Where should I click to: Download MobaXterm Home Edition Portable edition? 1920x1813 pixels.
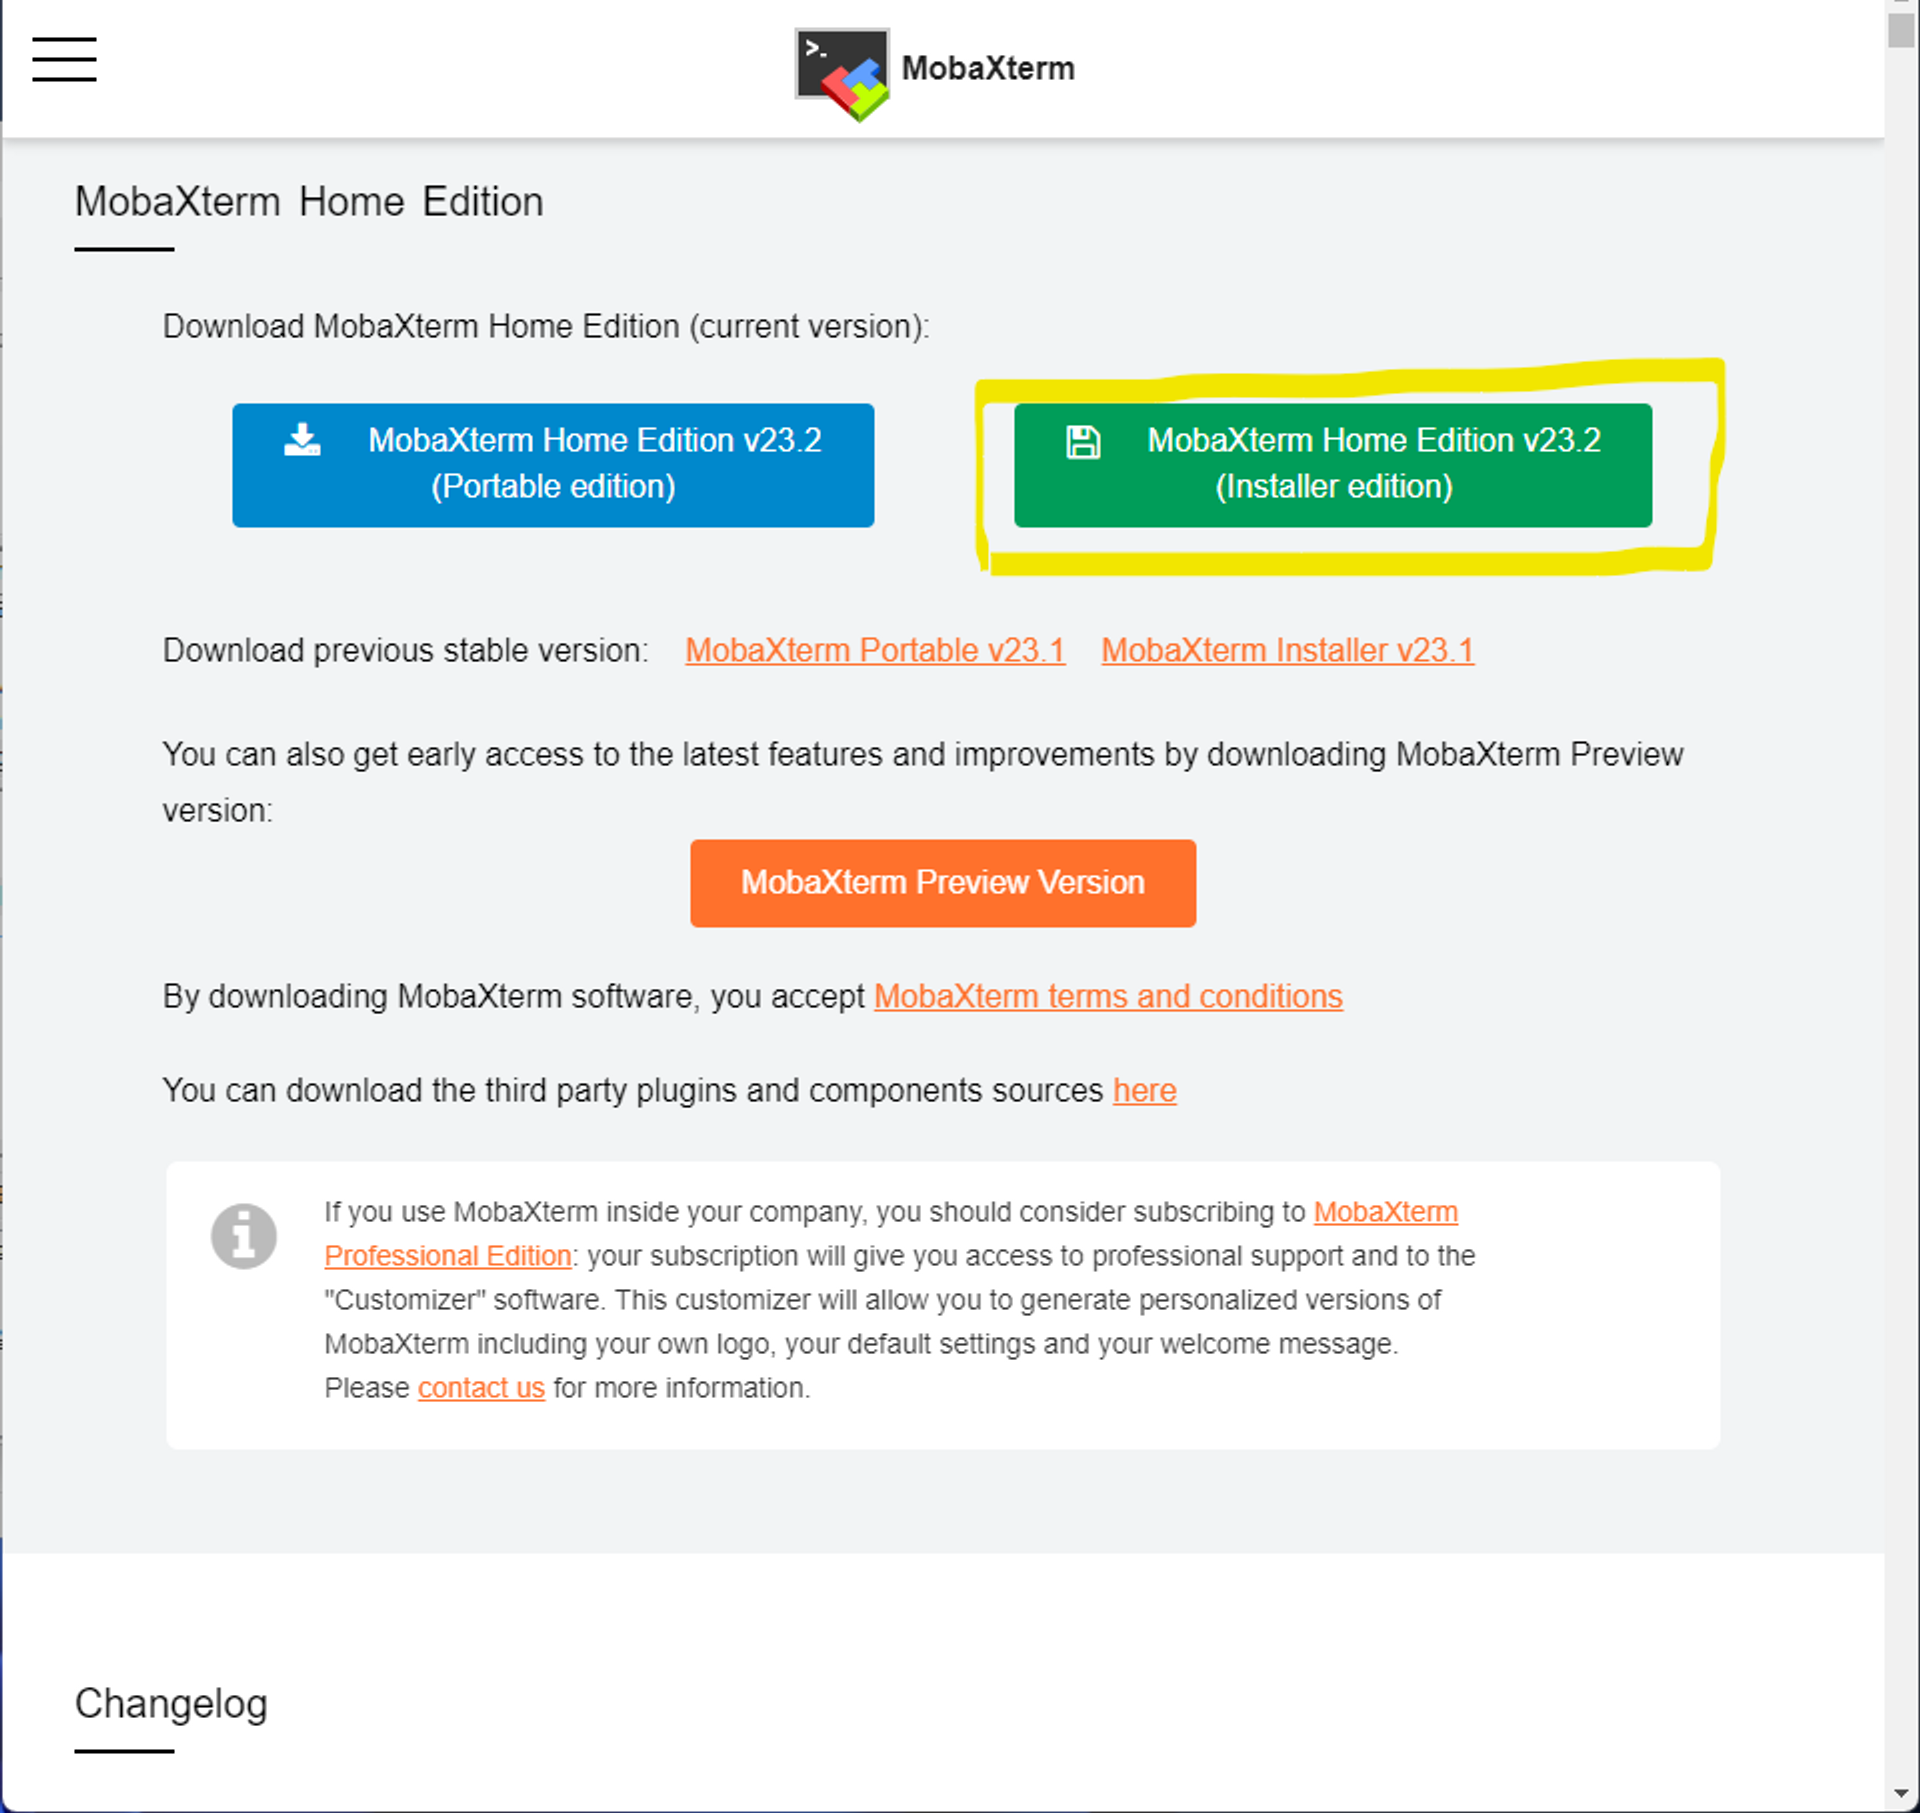pyautogui.click(x=553, y=465)
